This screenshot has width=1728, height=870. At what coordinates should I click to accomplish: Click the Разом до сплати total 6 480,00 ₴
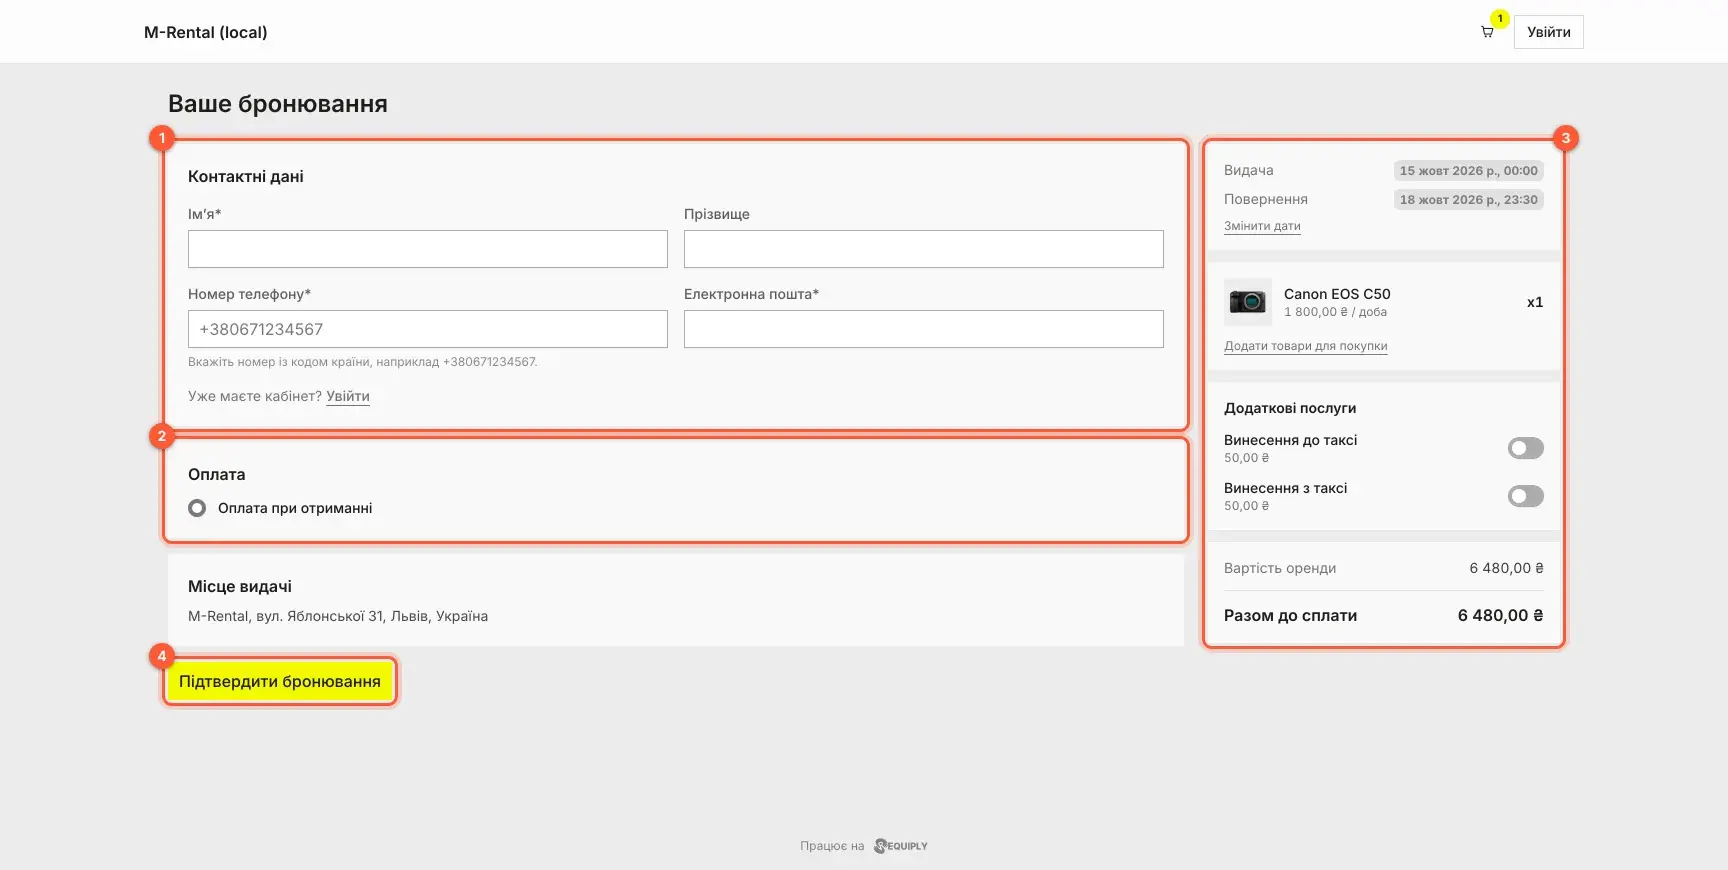pyautogui.click(x=1500, y=616)
